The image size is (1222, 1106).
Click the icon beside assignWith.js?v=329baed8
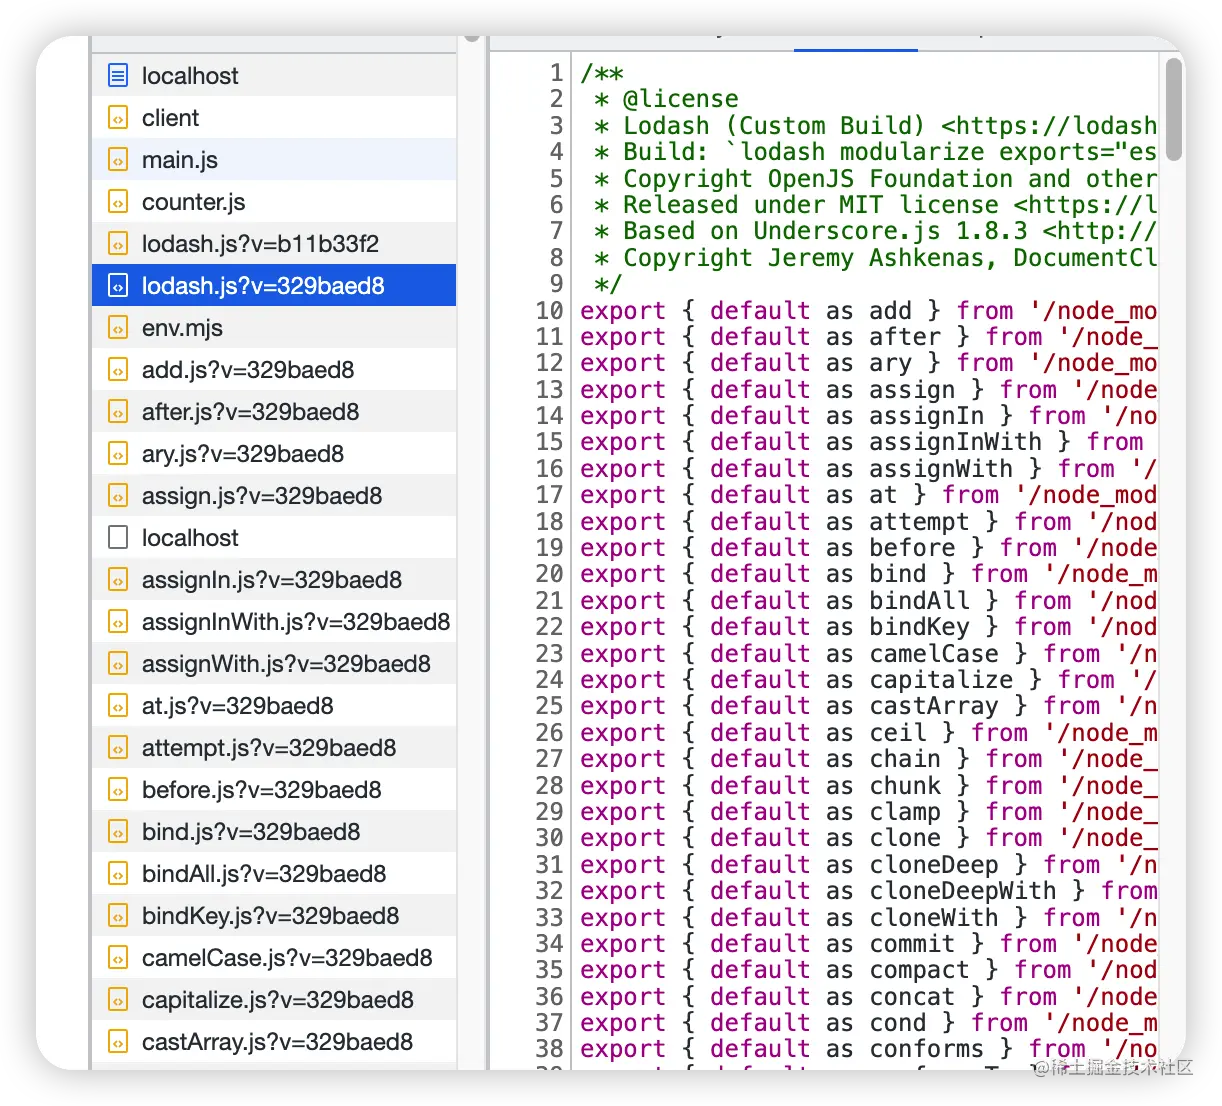coord(118,664)
